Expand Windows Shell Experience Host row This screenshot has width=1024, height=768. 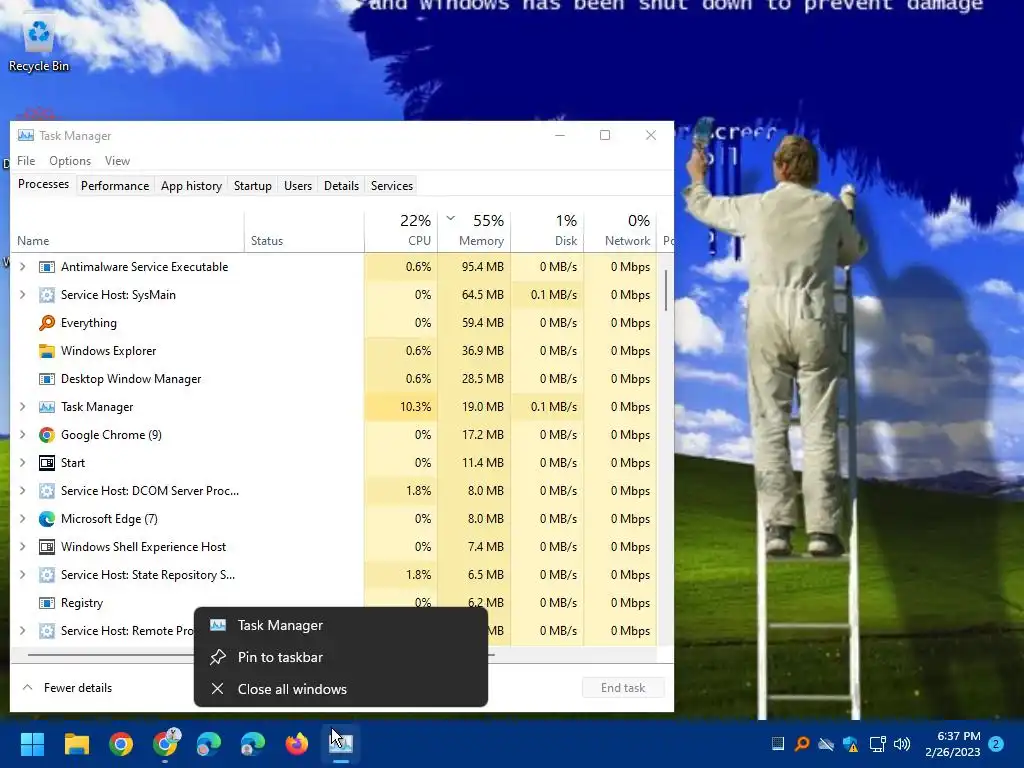(23, 547)
